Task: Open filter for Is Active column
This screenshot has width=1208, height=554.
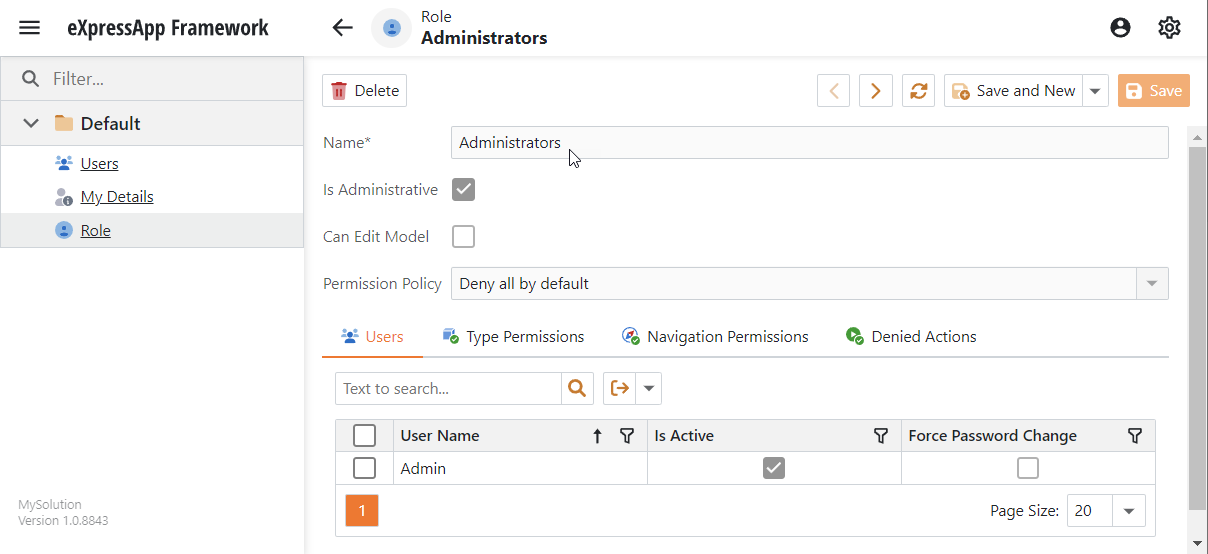Action: click(x=881, y=436)
